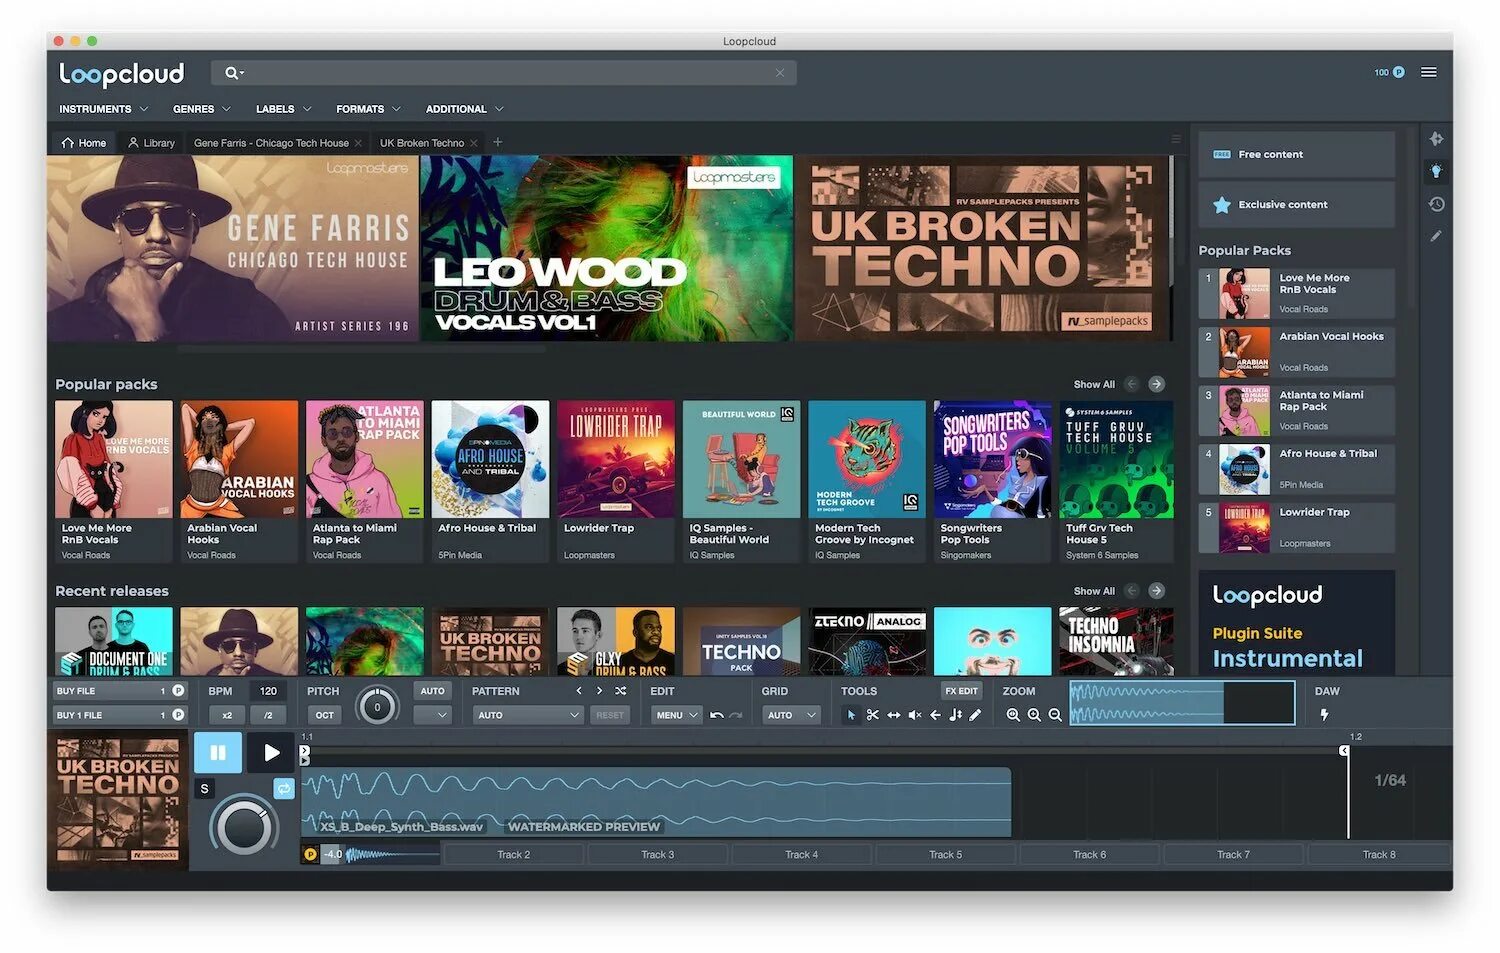Show all Recent releases
This screenshot has width=1500, height=953.
click(1094, 591)
